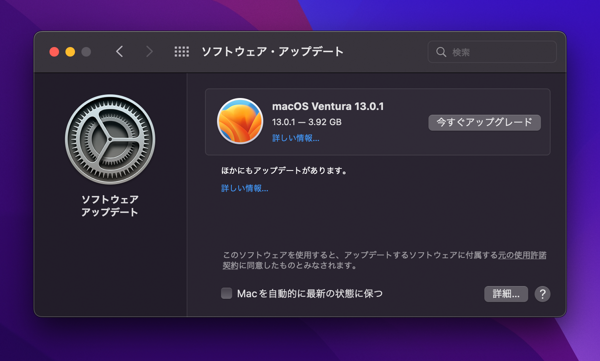Open 詳しい情報 link under other updates
Image resolution: width=600 pixels, height=361 pixels.
tap(245, 188)
